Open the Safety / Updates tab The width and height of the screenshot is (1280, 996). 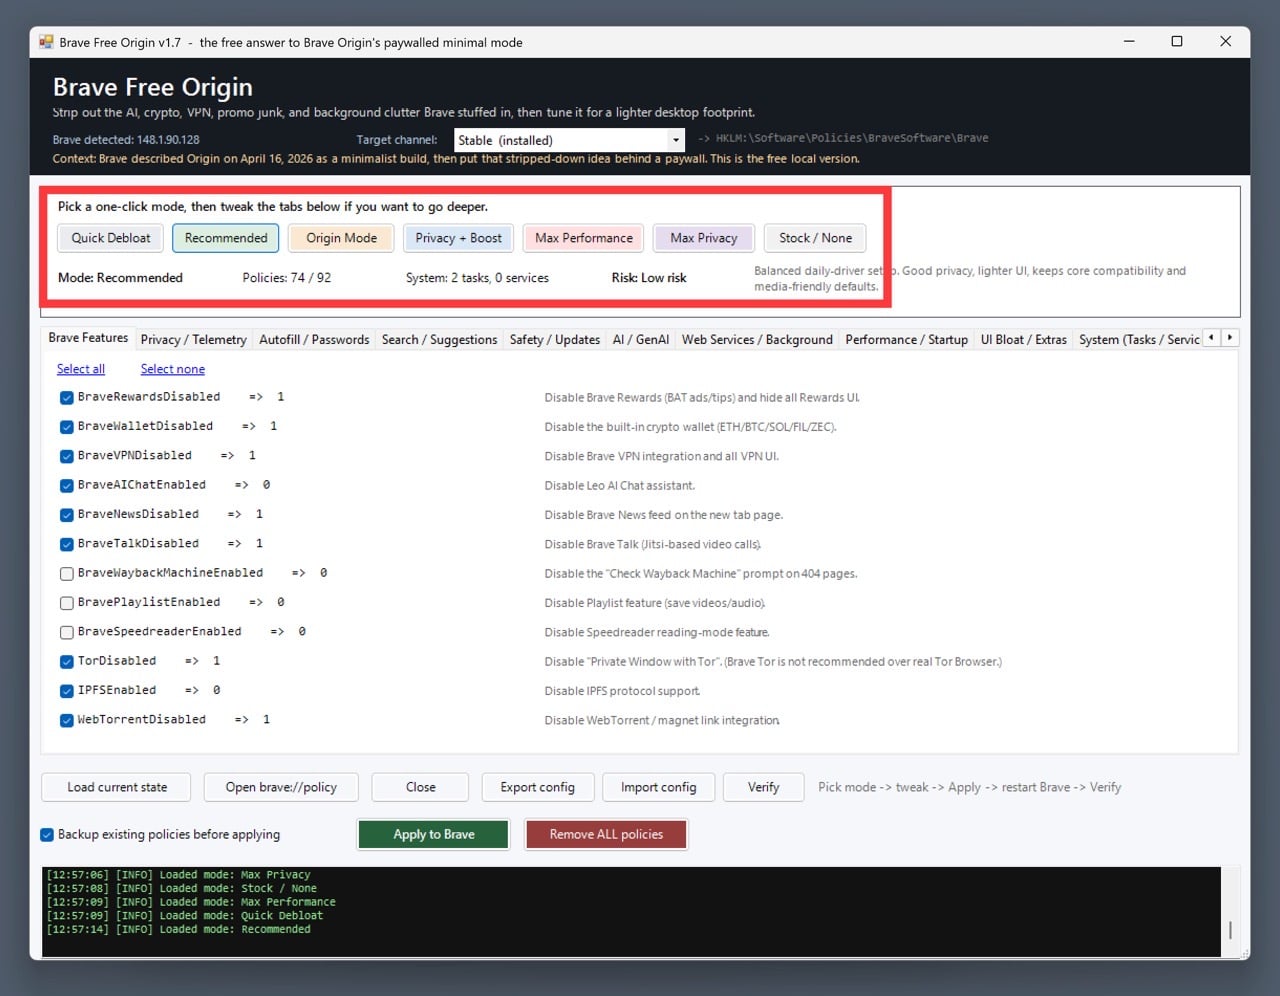coord(555,340)
